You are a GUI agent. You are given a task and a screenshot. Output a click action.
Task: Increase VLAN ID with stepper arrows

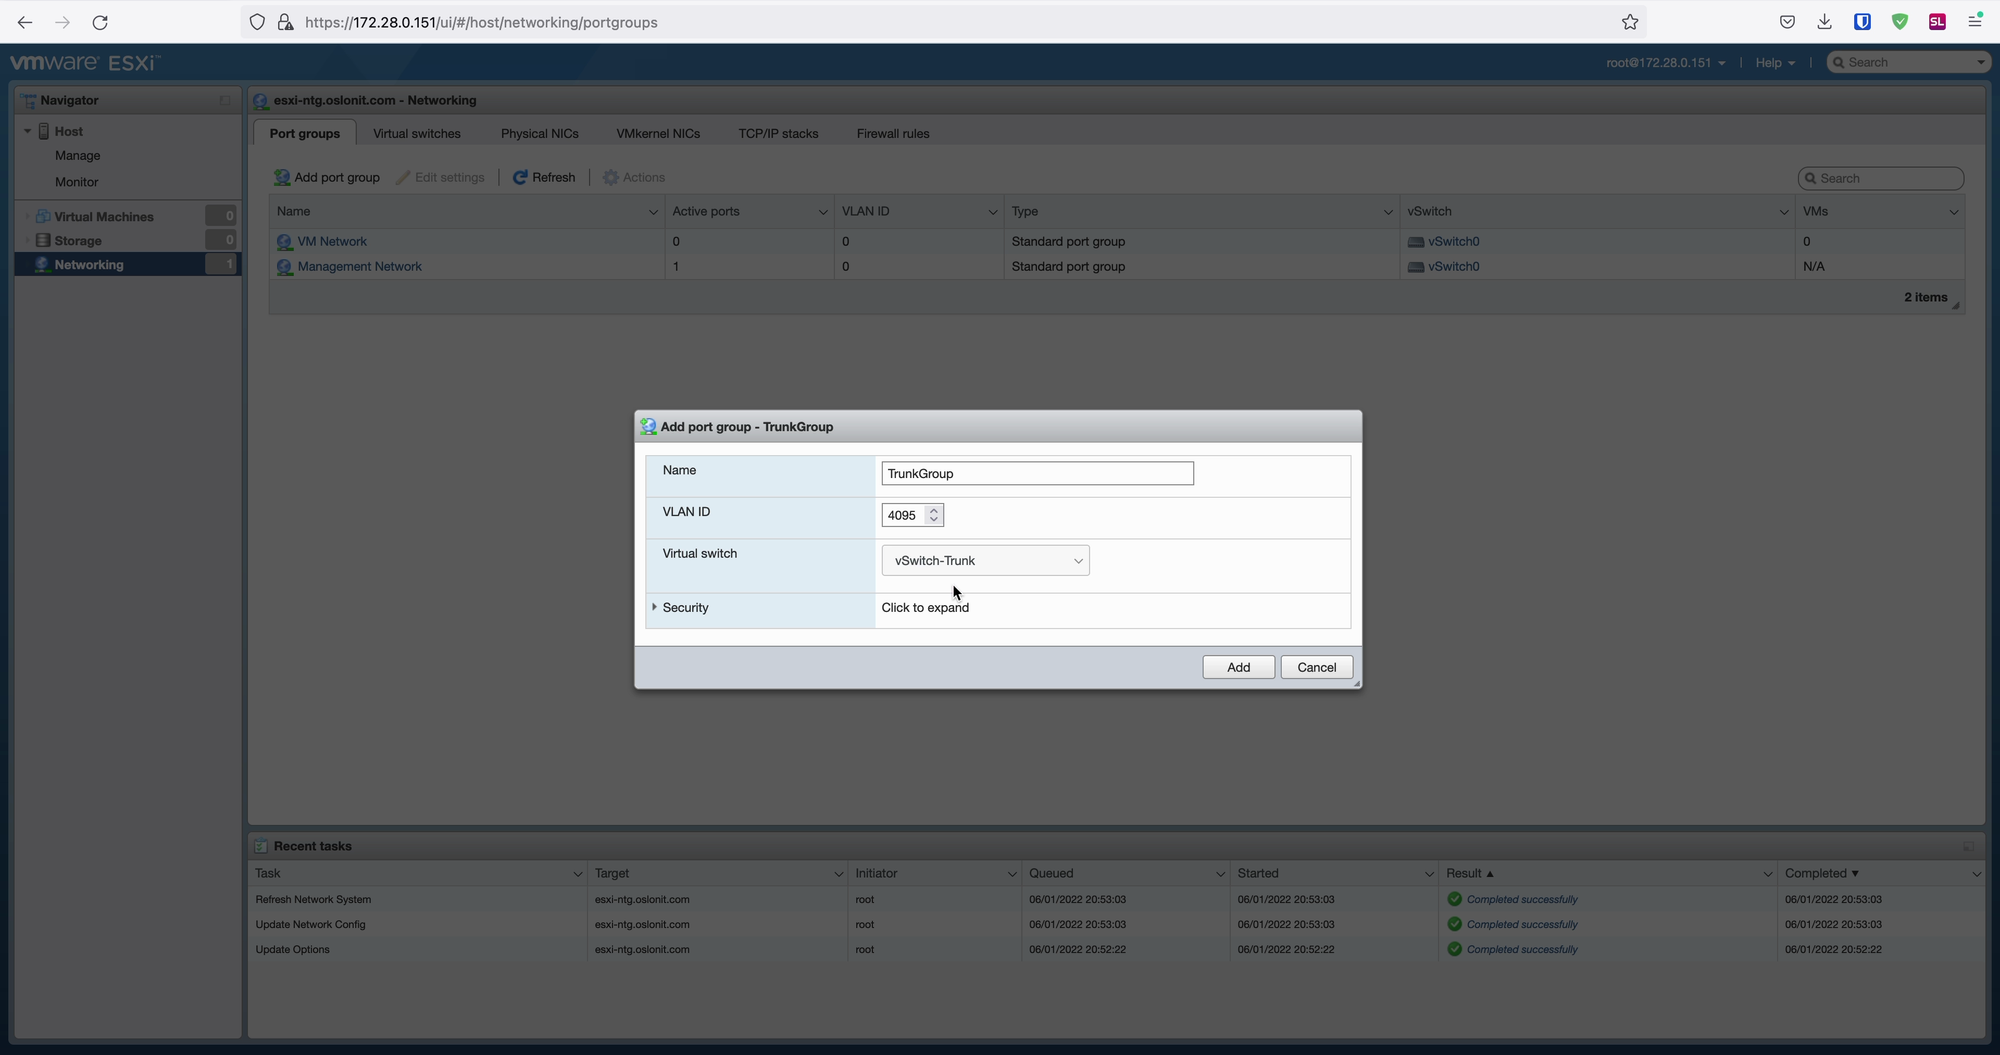pos(934,510)
